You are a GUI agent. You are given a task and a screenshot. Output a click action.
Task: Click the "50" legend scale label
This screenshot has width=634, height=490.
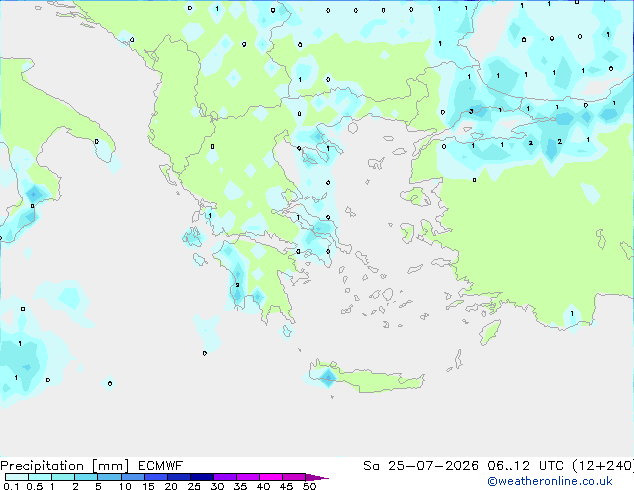point(310,486)
